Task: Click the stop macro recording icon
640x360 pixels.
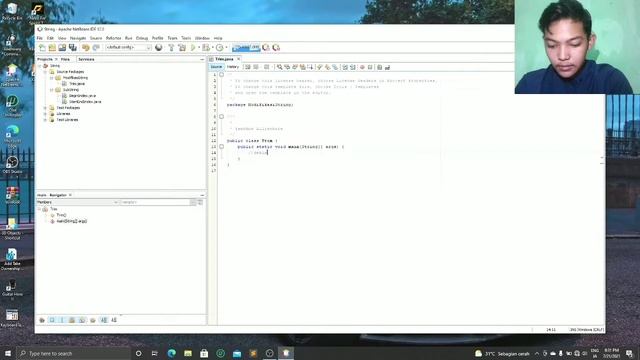Action: pyautogui.click(x=370, y=67)
